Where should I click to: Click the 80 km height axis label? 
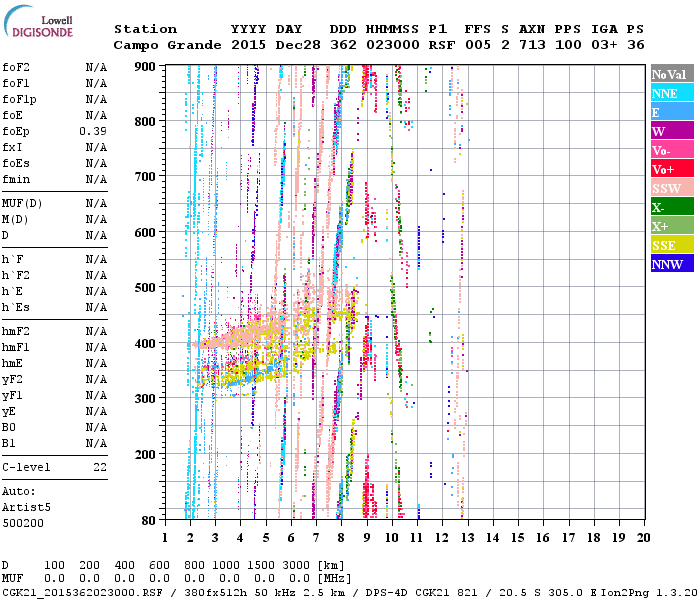(149, 521)
